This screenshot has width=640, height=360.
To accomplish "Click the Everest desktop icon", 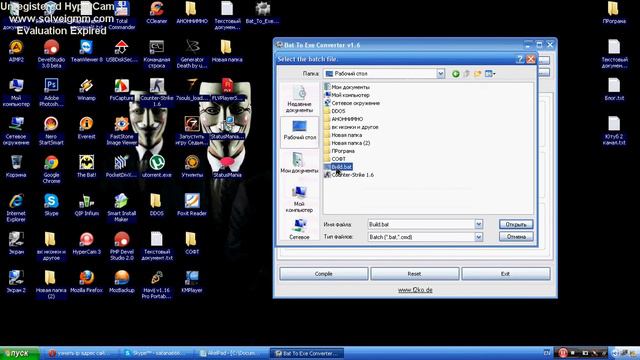I will click(x=87, y=128).
